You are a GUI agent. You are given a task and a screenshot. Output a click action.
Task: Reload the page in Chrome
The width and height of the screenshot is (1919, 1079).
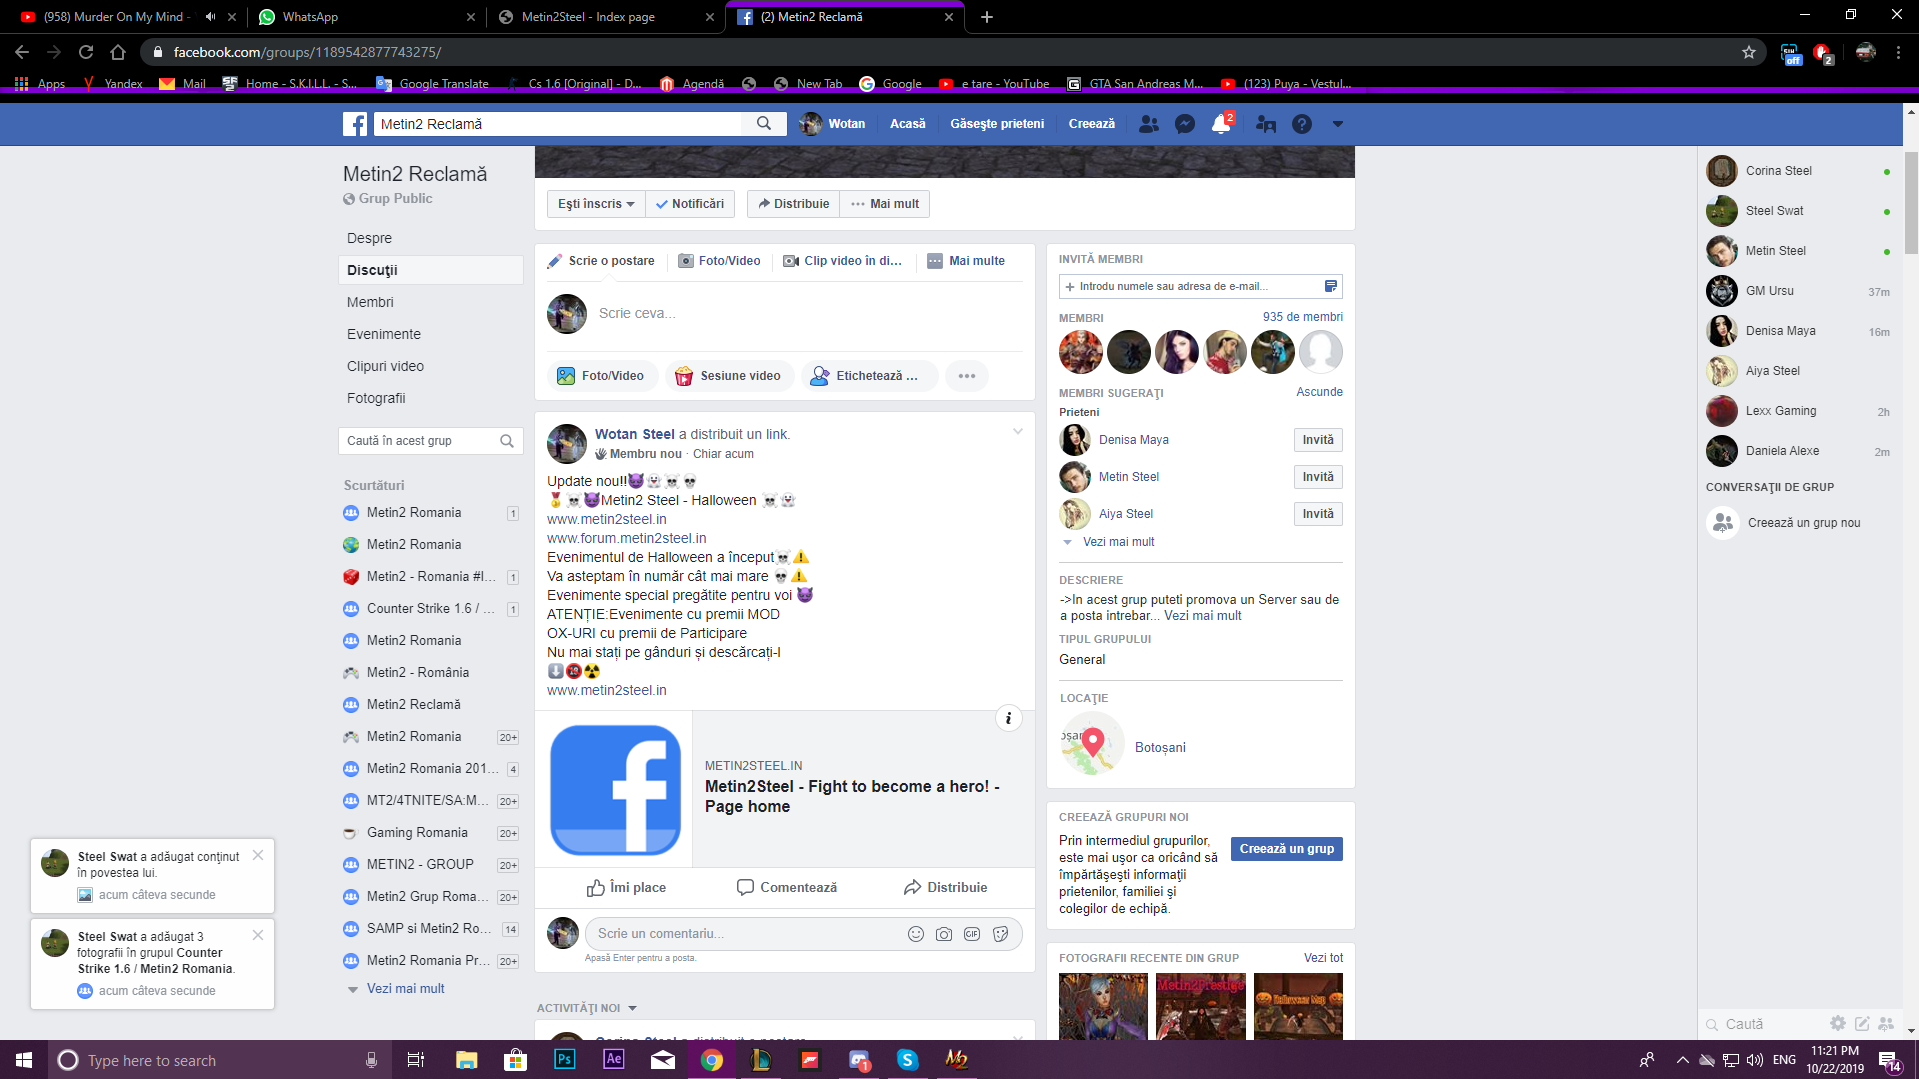(x=86, y=52)
